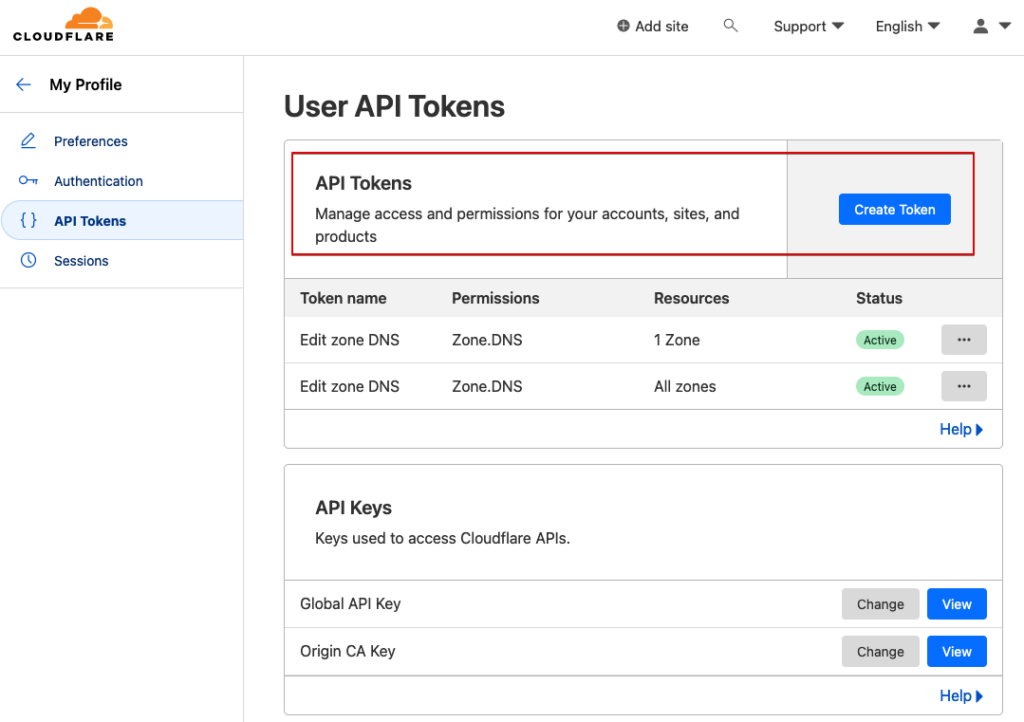The width and height of the screenshot is (1024, 722).
Task: Click the API Tokens card heading
Action: [x=363, y=183]
